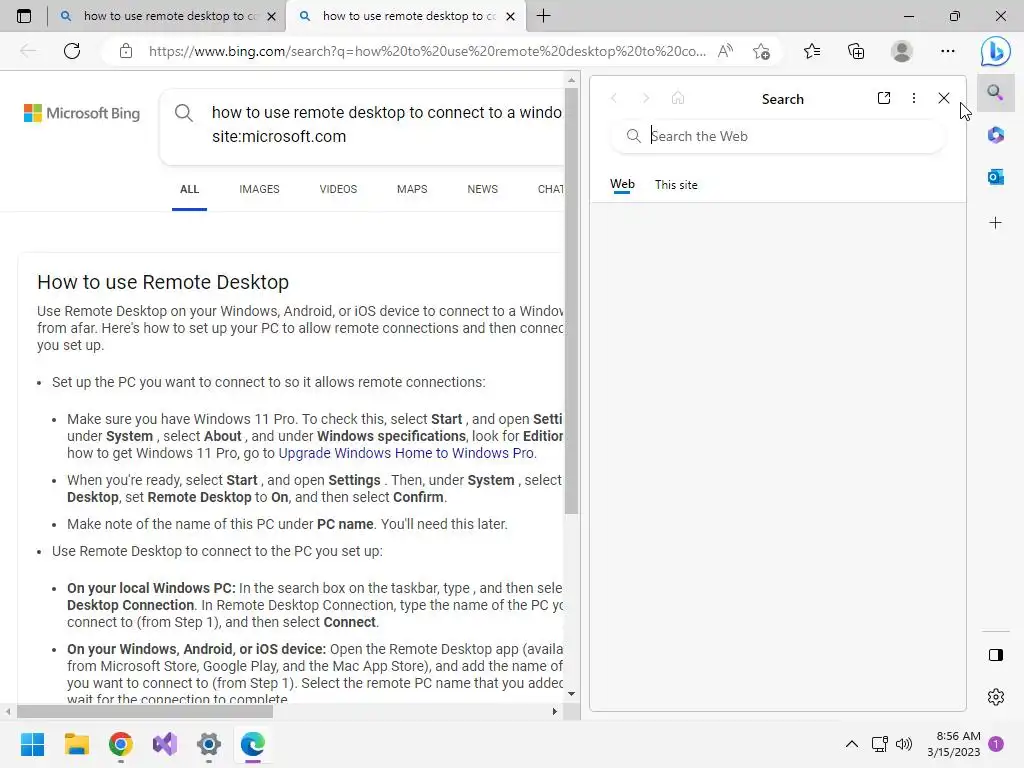Add a new app to the sidebar
Viewport: 1024px width, 768px height.
pyautogui.click(x=995, y=223)
